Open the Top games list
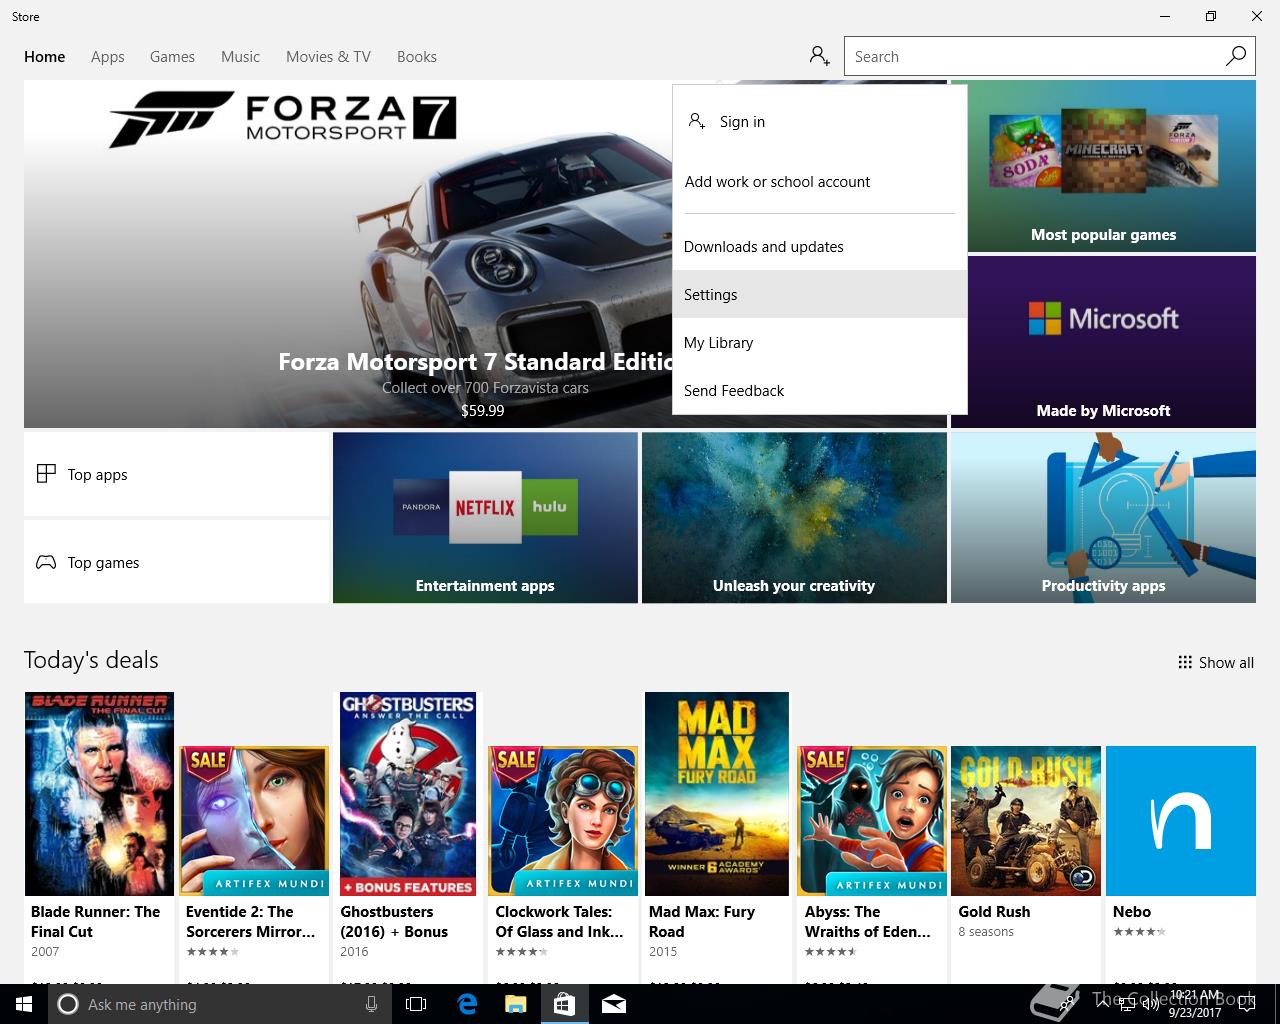 [x=176, y=562]
